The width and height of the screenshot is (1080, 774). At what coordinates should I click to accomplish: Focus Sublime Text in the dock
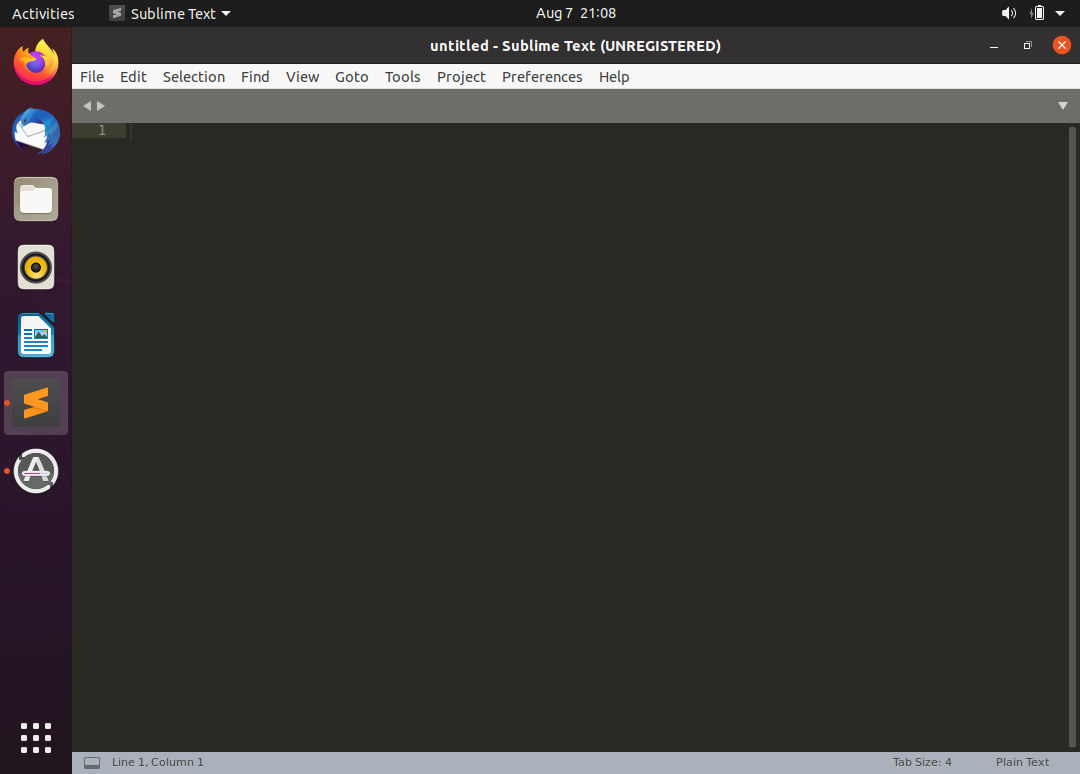36,403
